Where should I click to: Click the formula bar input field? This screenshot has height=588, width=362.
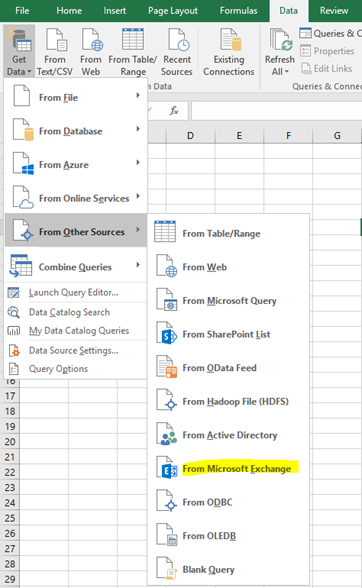276,111
